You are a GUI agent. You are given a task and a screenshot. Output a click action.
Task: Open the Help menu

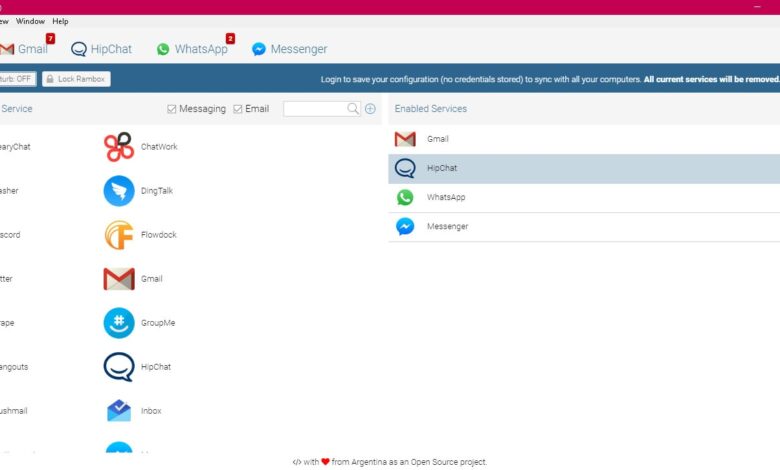point(60,21)
